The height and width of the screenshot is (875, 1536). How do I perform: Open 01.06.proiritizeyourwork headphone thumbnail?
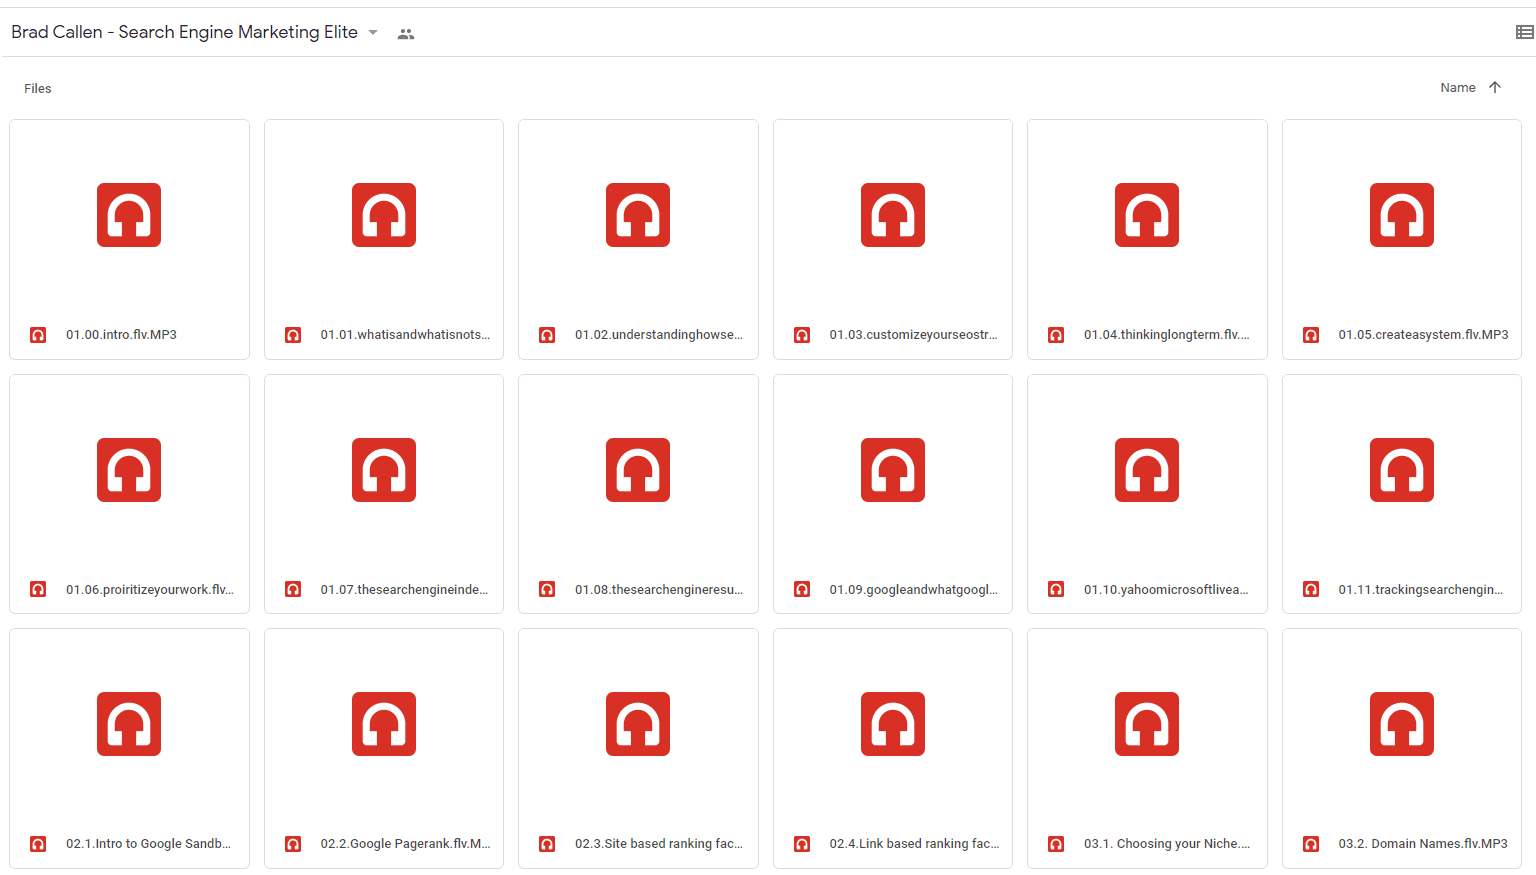pyautogui.click(x=129, y=470)
